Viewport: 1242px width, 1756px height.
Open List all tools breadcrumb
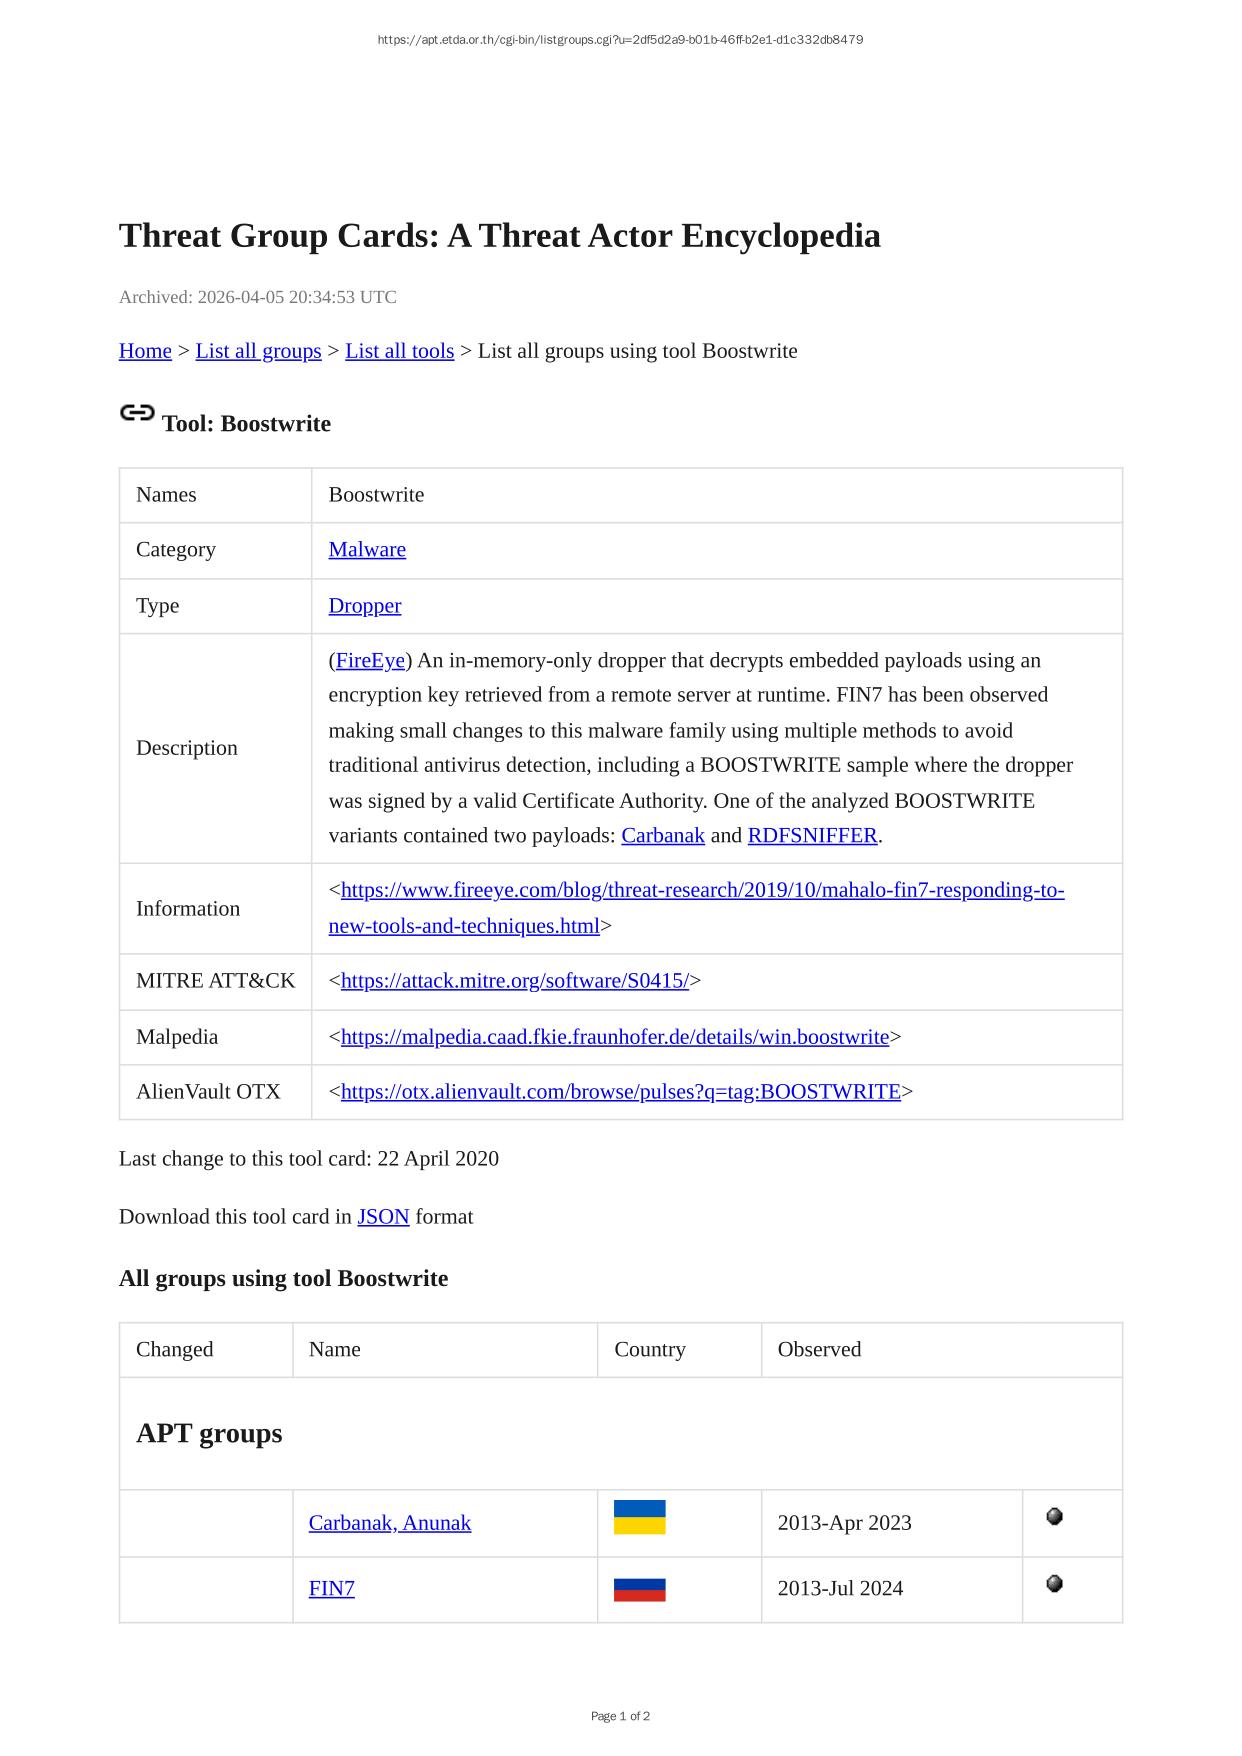pyautogui.click(x=399, y=351)
